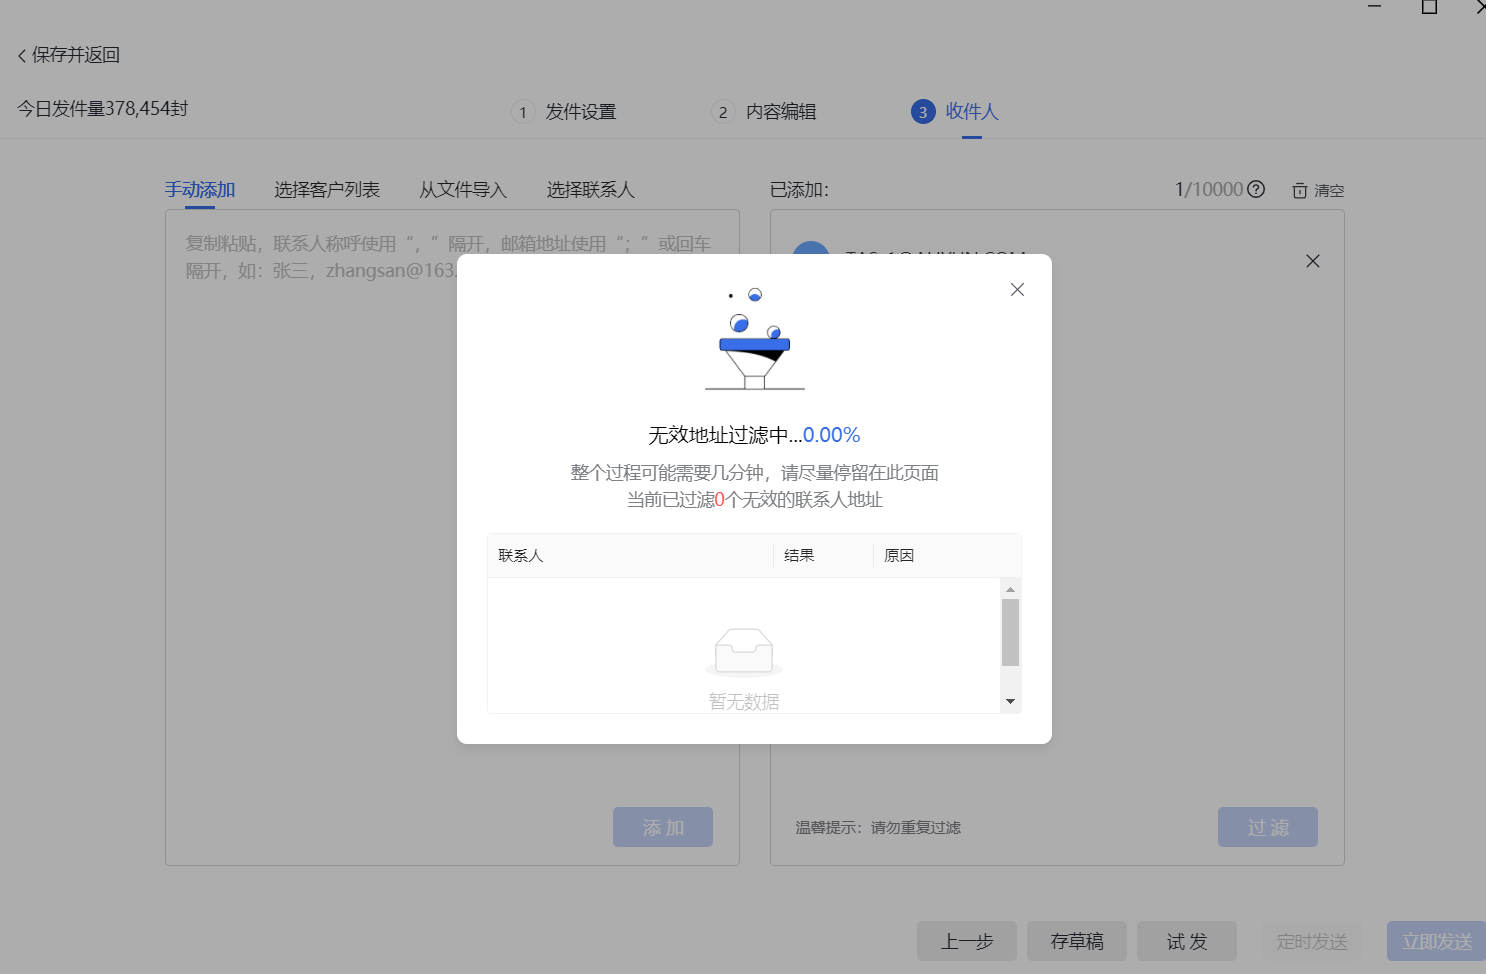Click the trash icon to clear recipients
1486x974 pixels.
1300,190
